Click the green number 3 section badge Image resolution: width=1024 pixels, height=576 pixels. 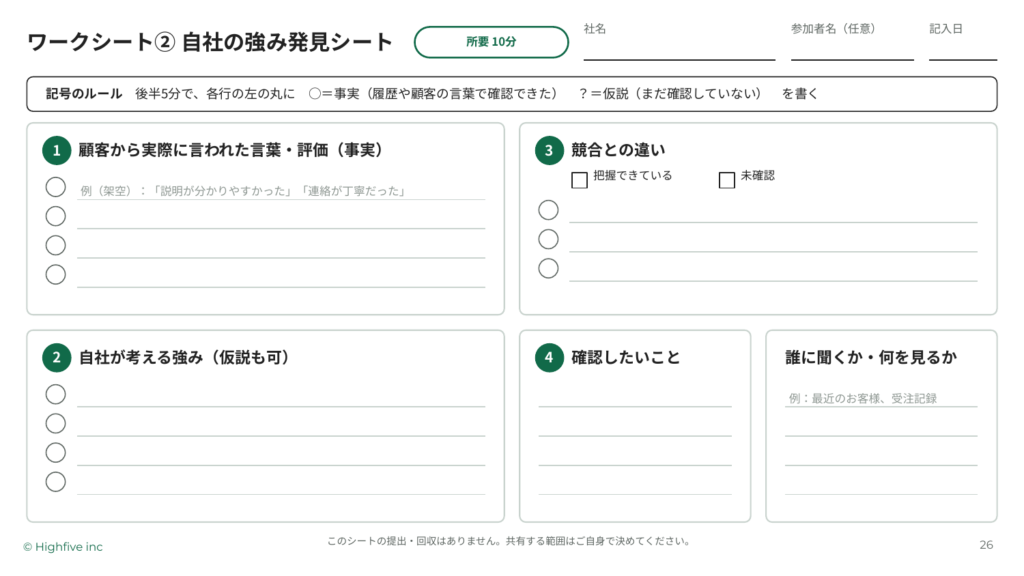pyautogui.click(x=549, y=150)
